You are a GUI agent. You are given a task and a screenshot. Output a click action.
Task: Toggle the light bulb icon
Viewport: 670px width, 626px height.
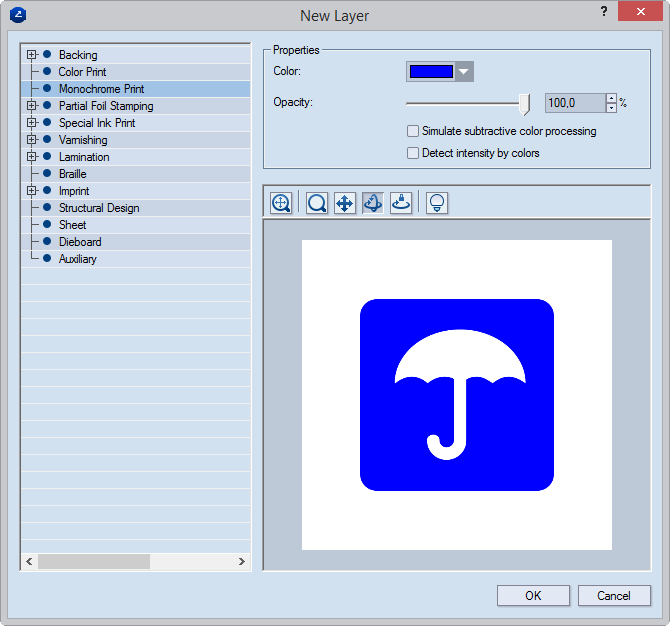point(436,203)
